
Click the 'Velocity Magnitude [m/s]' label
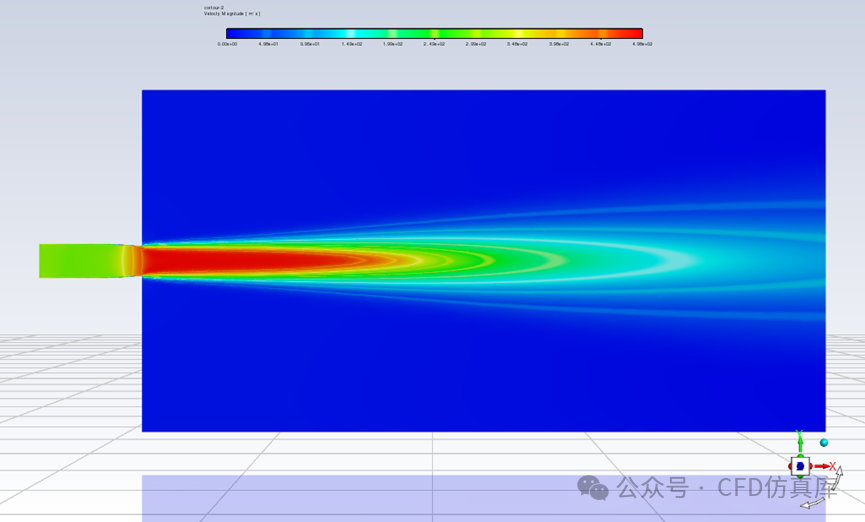click(232, 14)
